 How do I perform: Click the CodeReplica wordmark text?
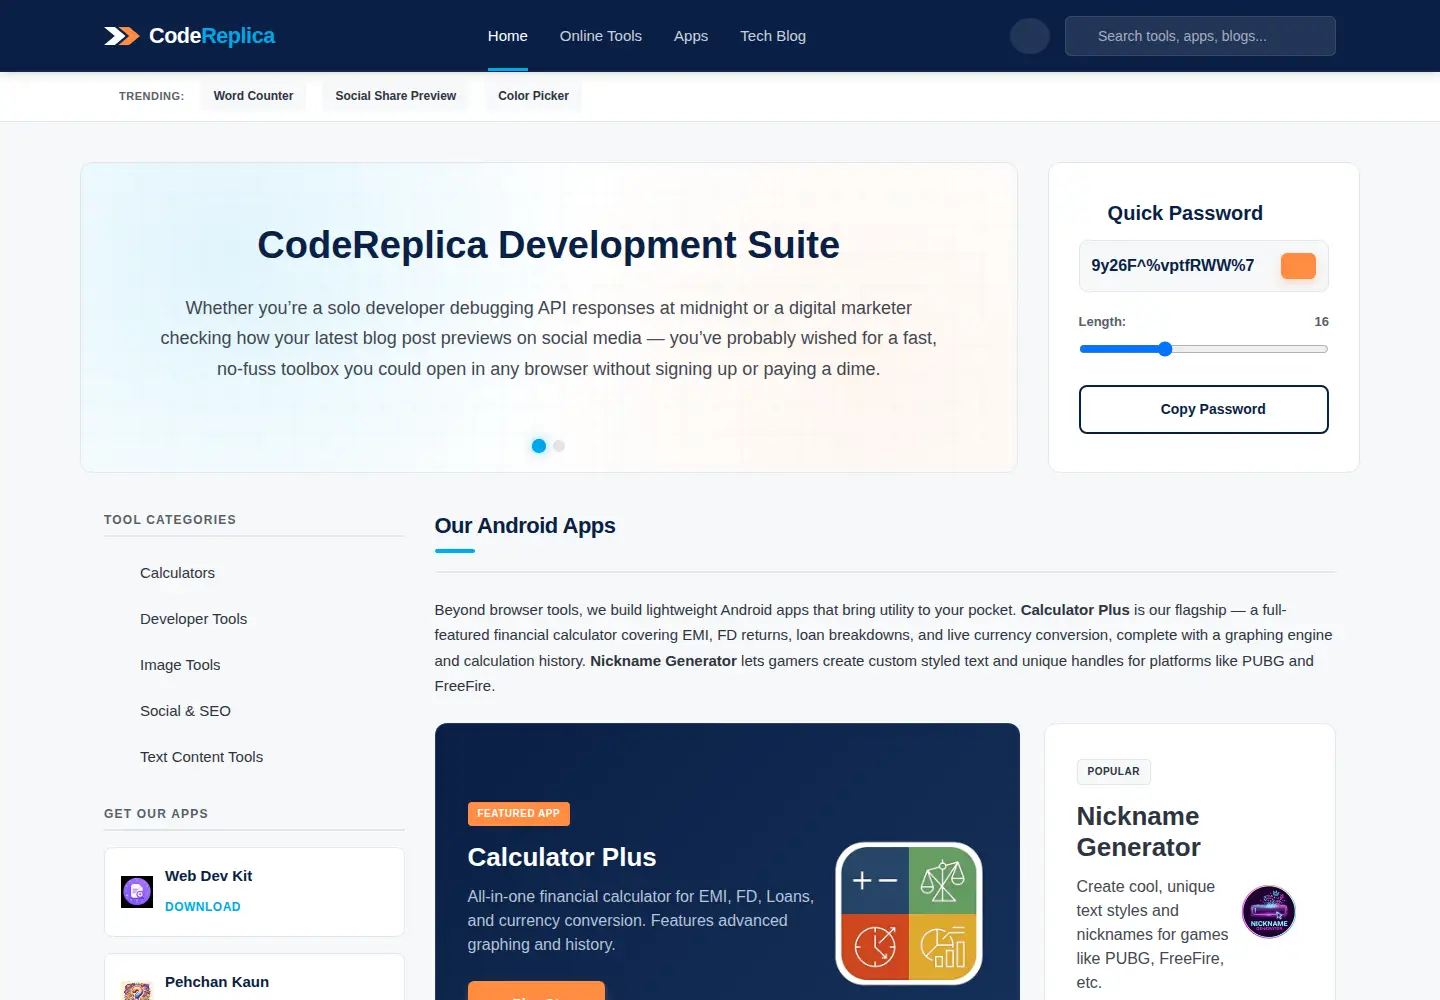(212, 36)
